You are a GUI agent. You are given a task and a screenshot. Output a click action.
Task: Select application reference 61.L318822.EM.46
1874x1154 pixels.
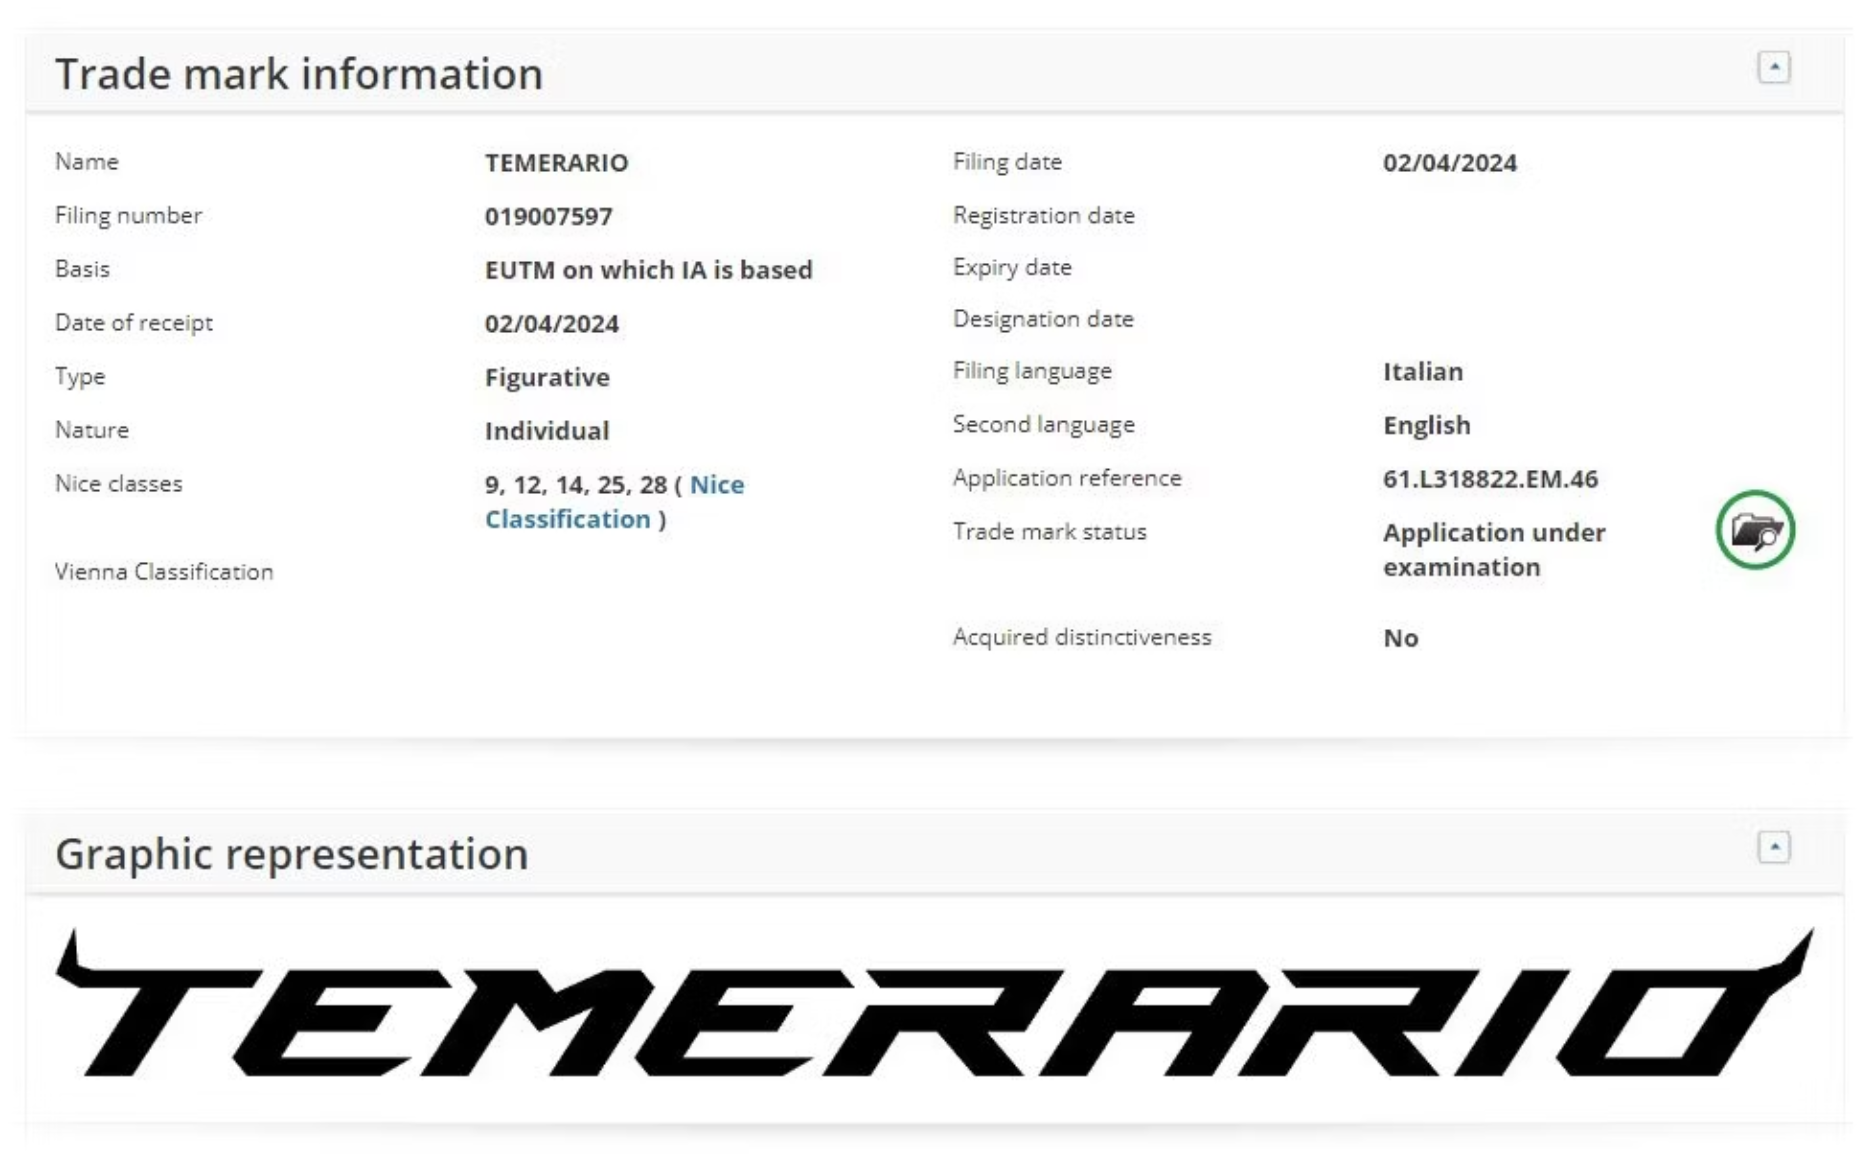pyautogui.click(x=1491, y=479)
